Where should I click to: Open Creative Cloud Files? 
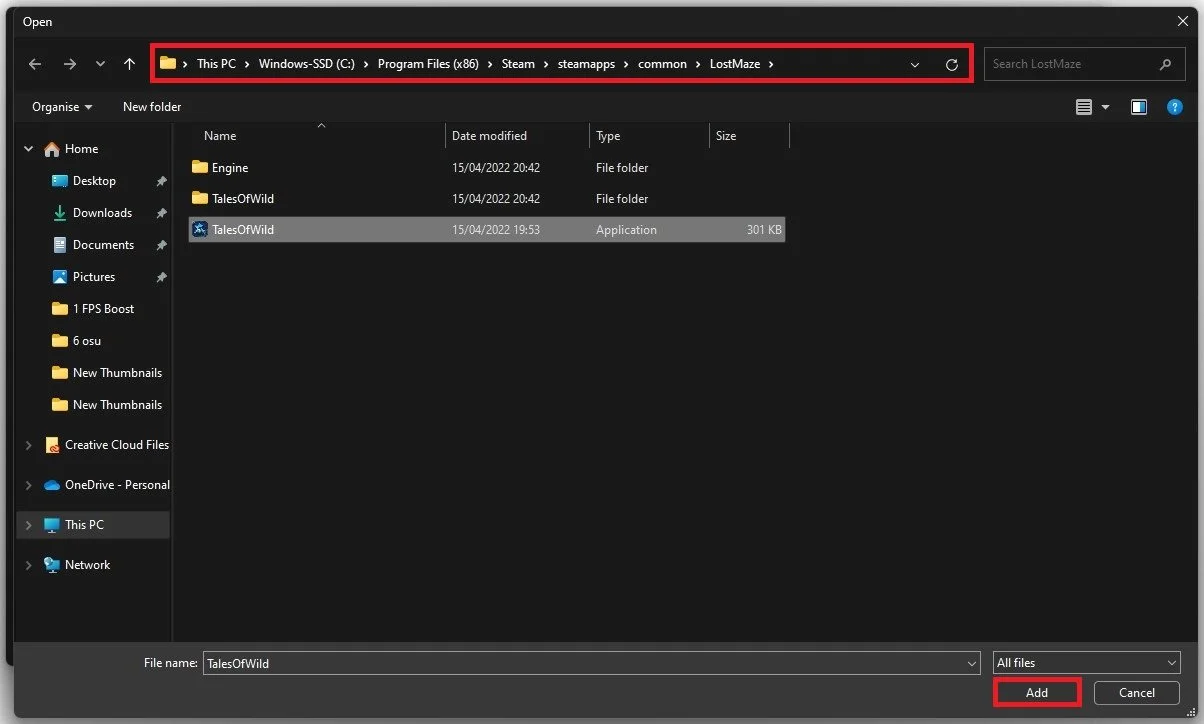[x=117, y=445]
